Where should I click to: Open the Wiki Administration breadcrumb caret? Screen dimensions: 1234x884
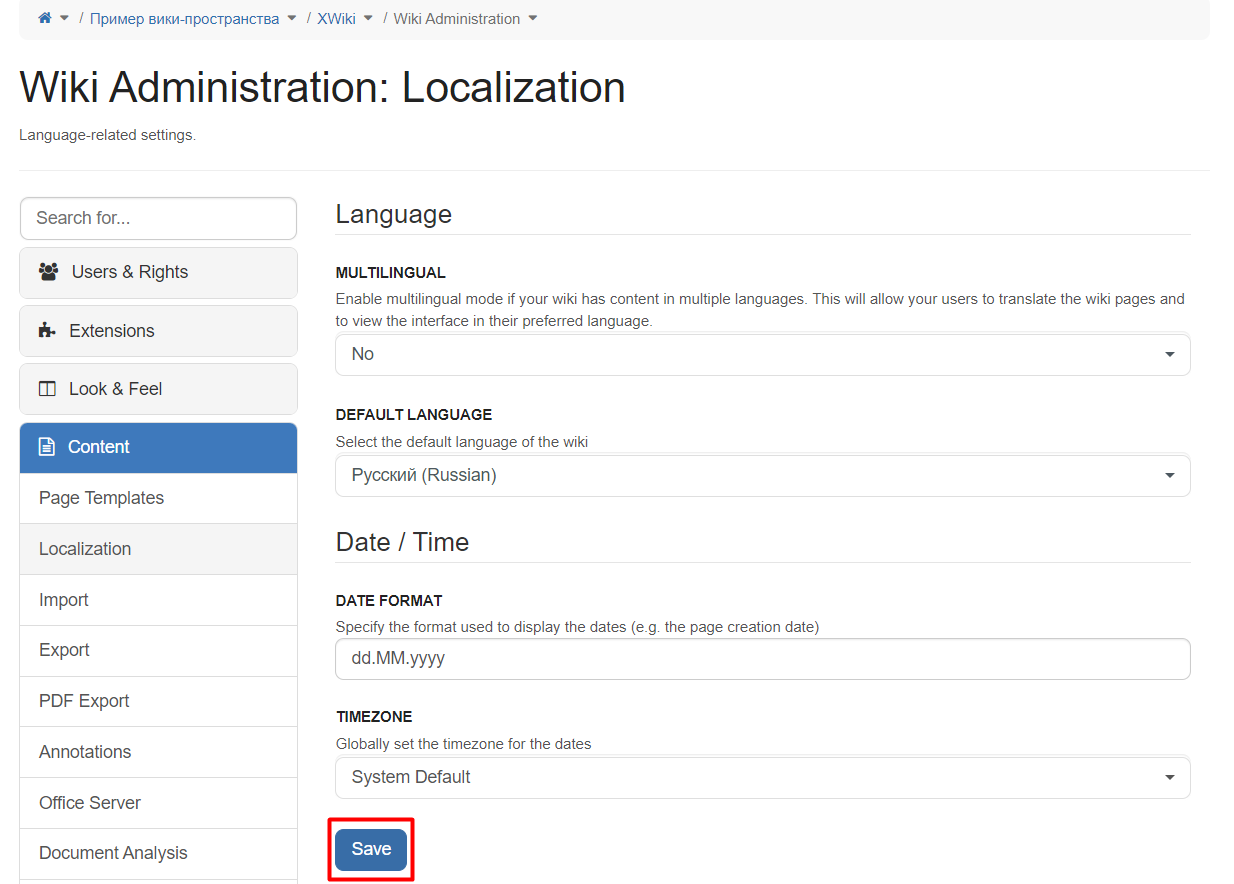click(533, 19)
